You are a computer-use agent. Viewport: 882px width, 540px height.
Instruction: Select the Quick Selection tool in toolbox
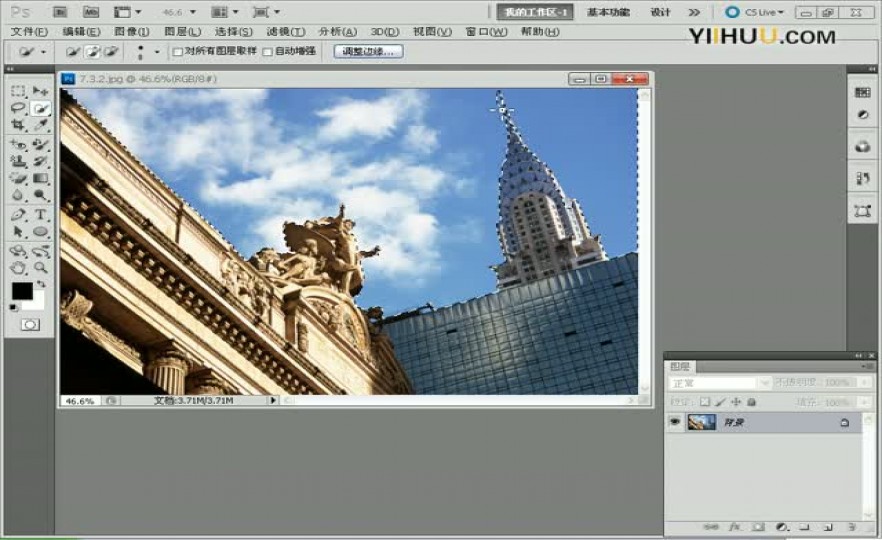(40, 108)
